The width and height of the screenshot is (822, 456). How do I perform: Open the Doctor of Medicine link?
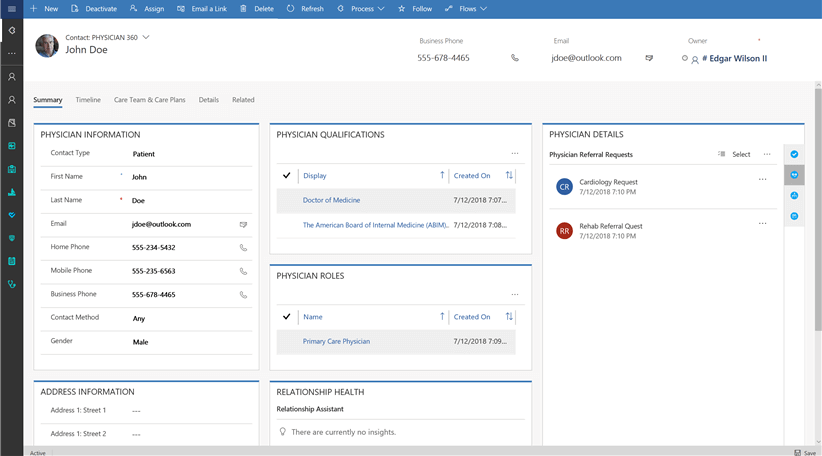pyautogui.click(x=331, y=200)
